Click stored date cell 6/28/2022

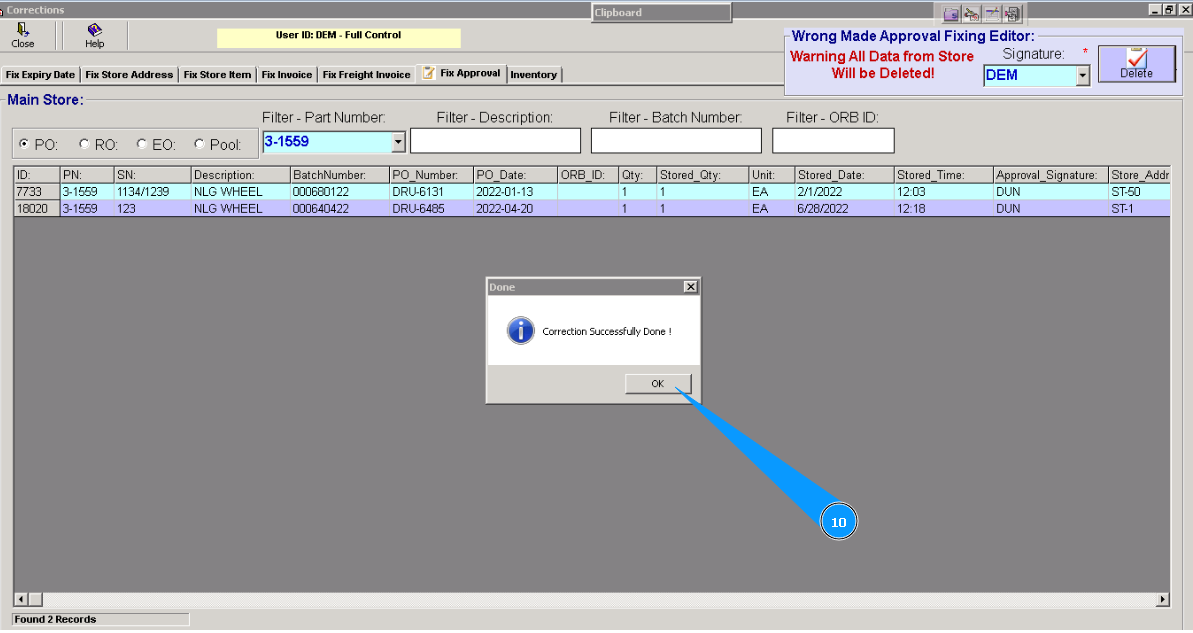click(844, 208)
